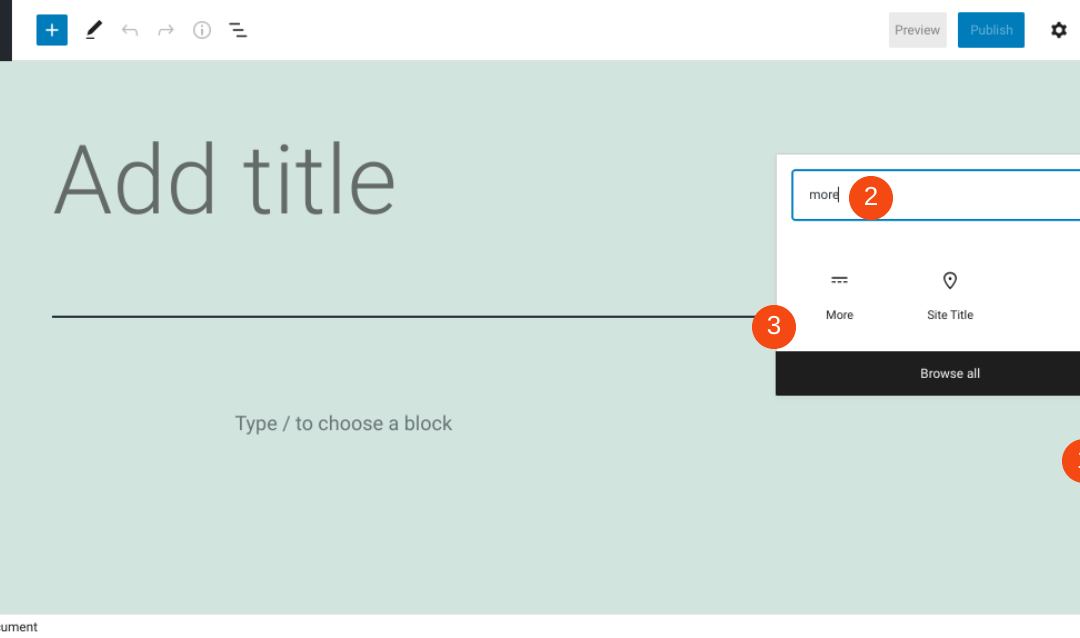Viewport: 1080px width, 638px height.
Task: Click the Document breadcrumb in footer
Action: pos(19,627)
